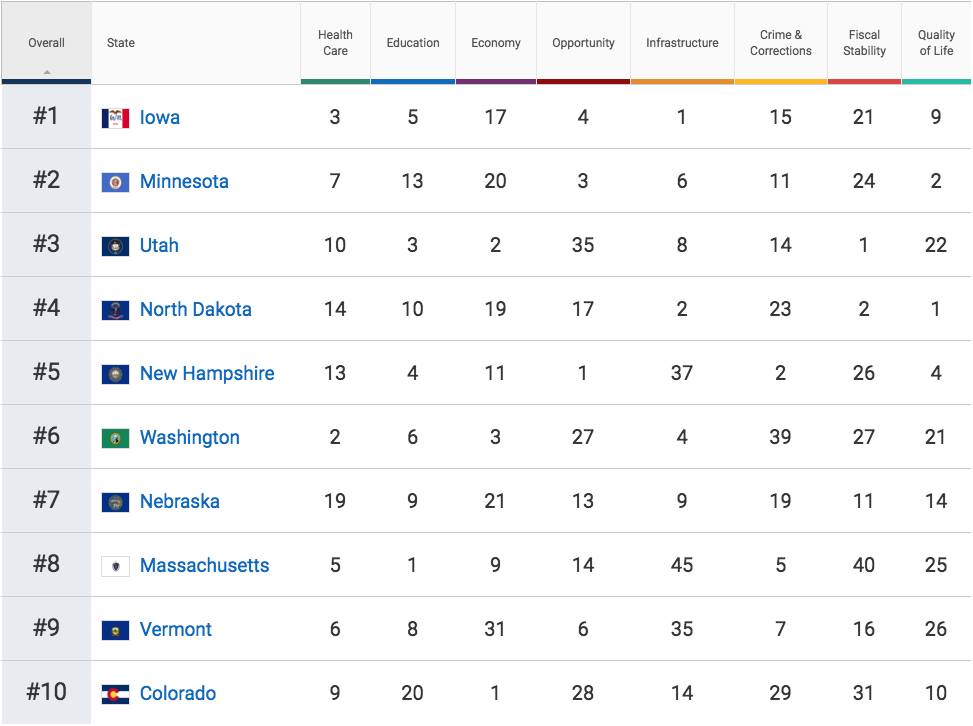Sort by Crime & Corrections header
The width and height of the screenshot is (973, 726).
780,42
